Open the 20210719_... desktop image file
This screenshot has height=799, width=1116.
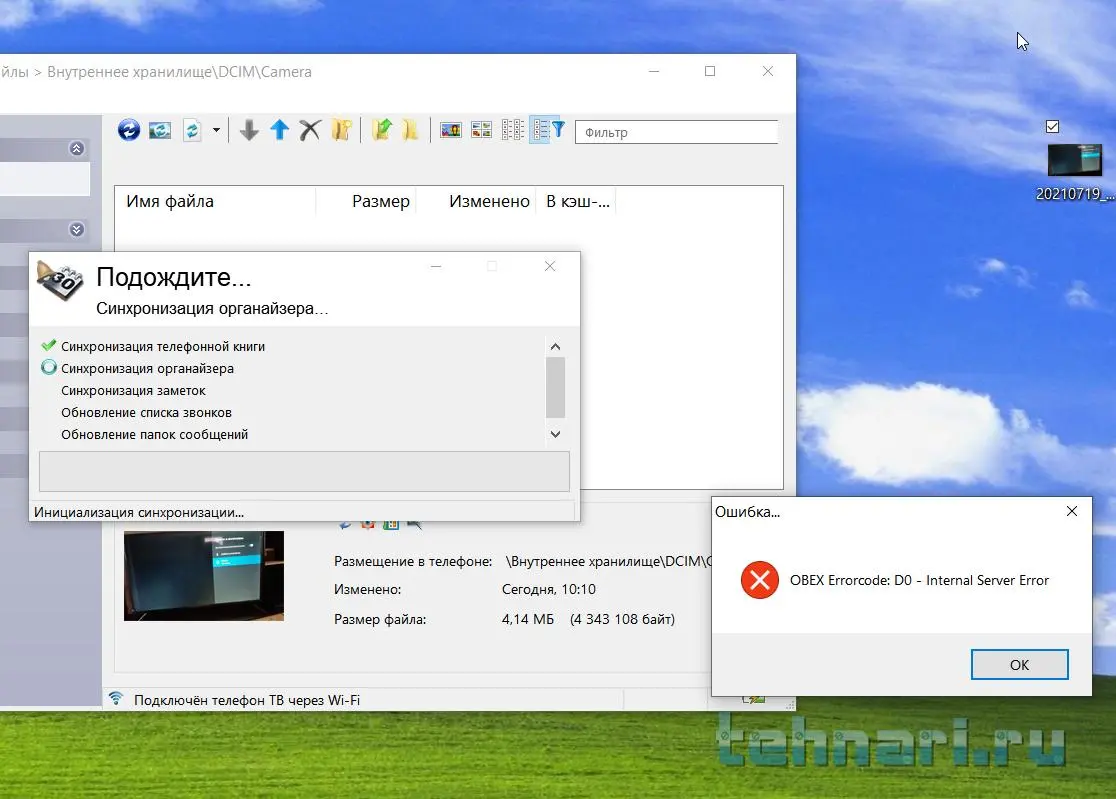(x=1075, y=172)
